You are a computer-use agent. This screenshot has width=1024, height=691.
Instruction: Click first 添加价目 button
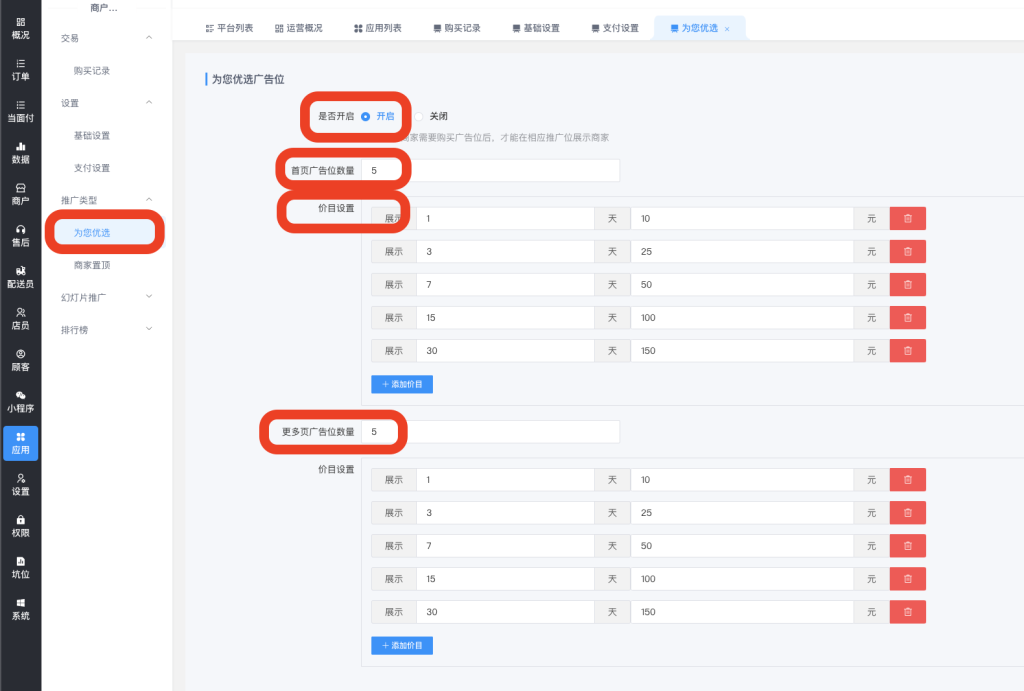pyautogui.click(x=402, y=384)
